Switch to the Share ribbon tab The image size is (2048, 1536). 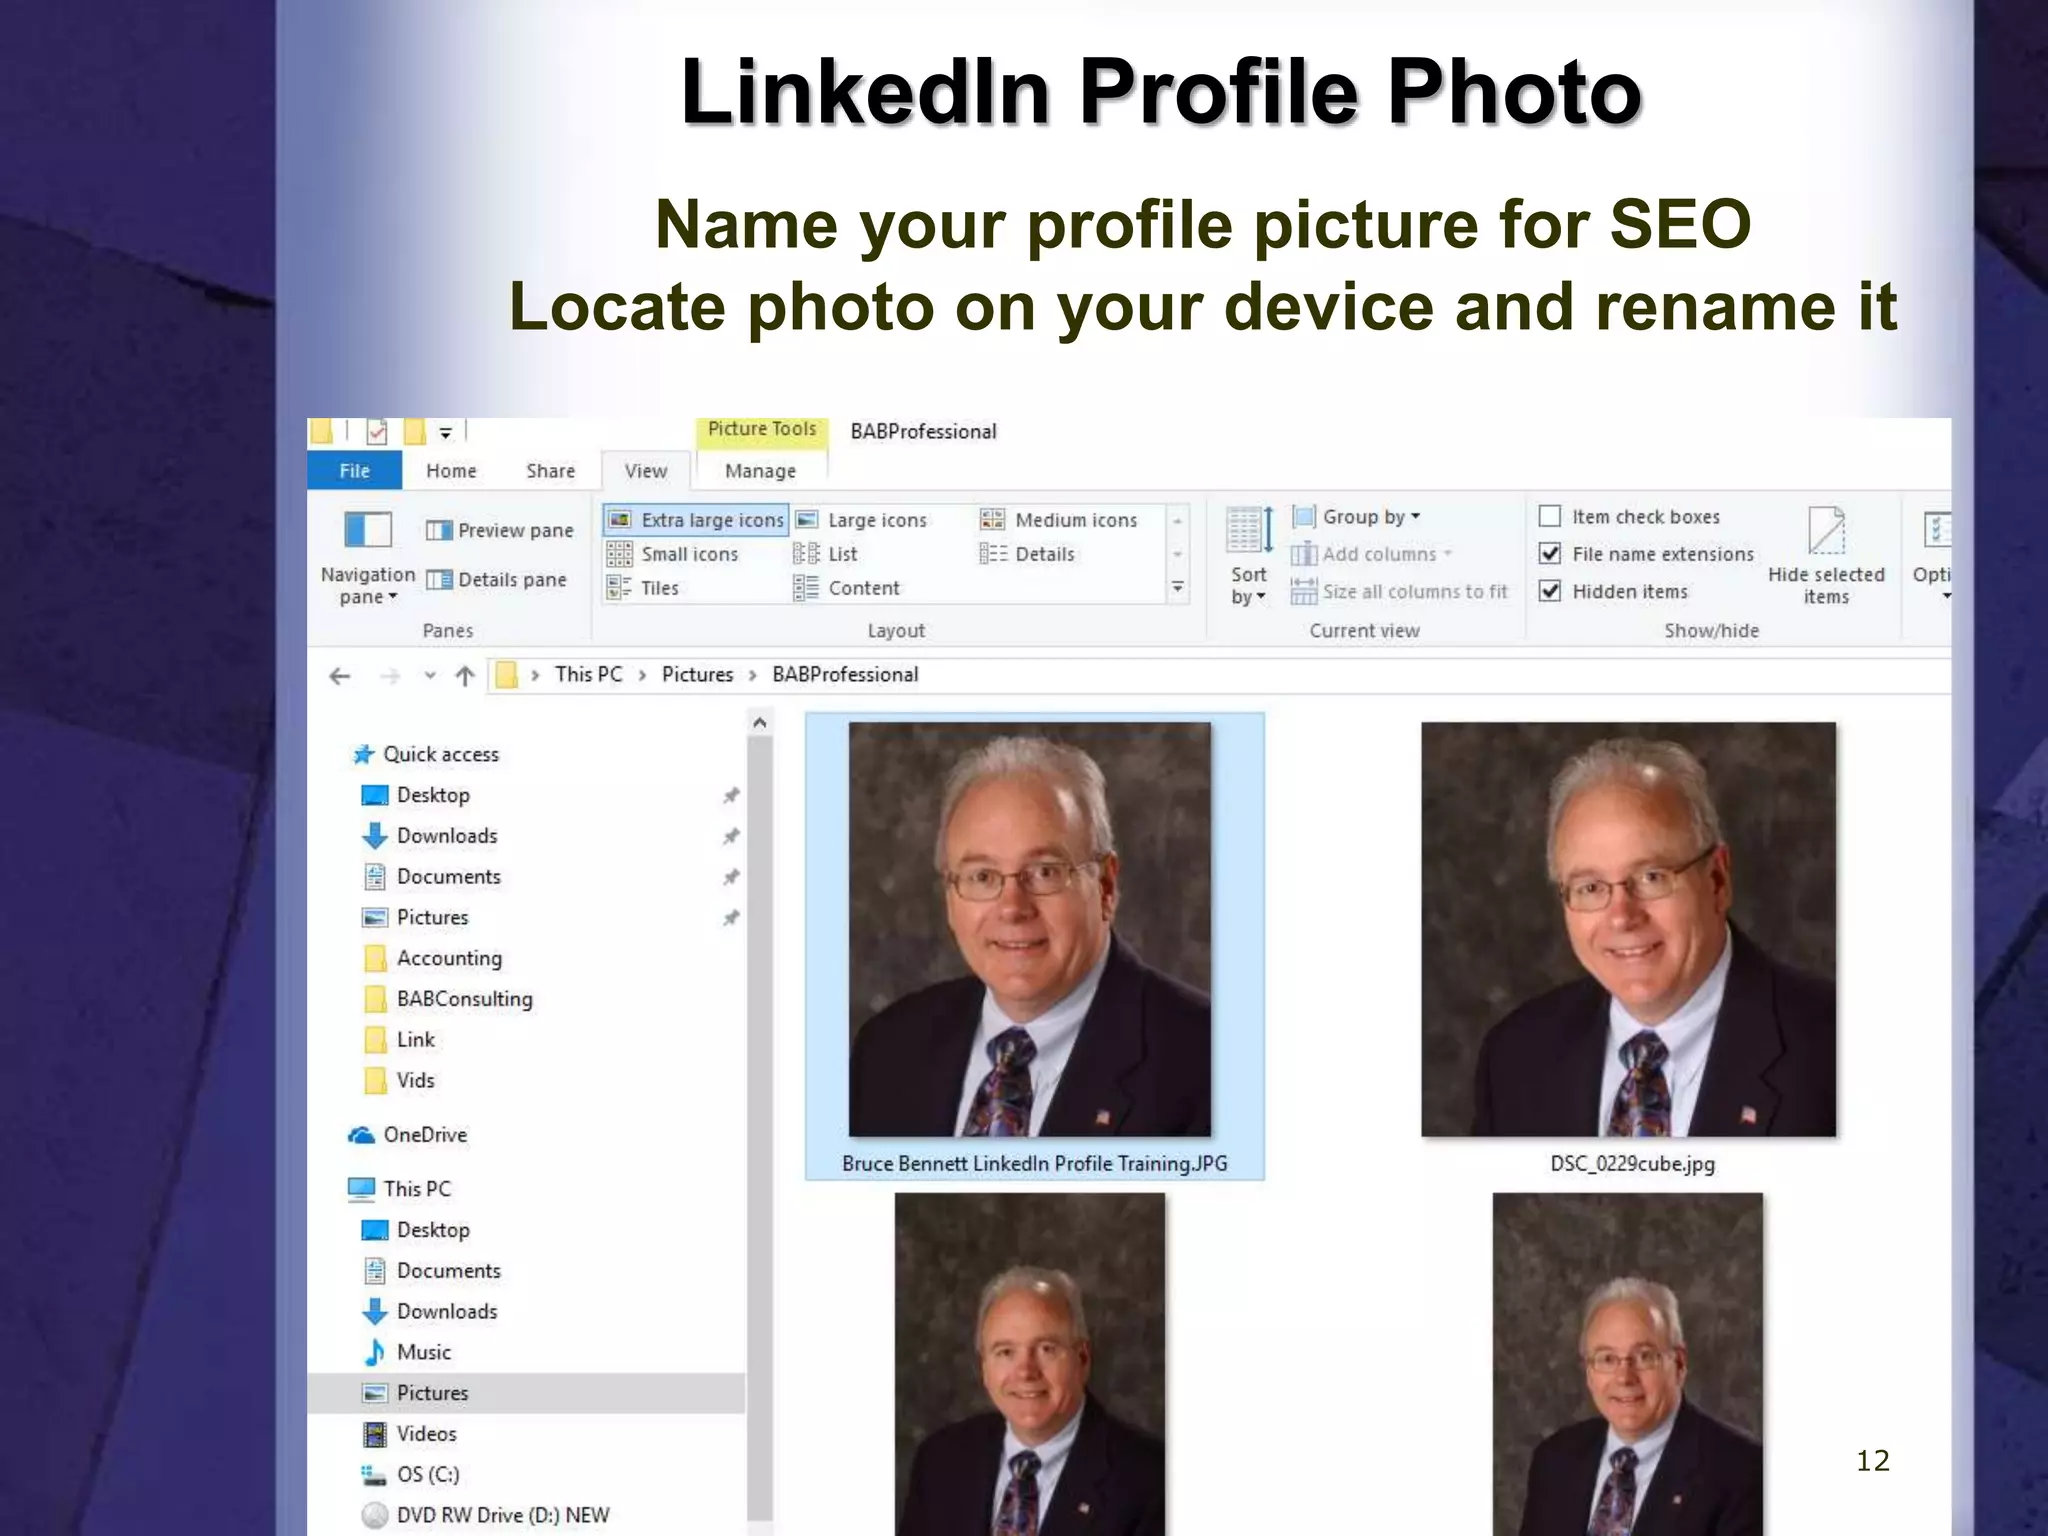[x=551, y=471]
